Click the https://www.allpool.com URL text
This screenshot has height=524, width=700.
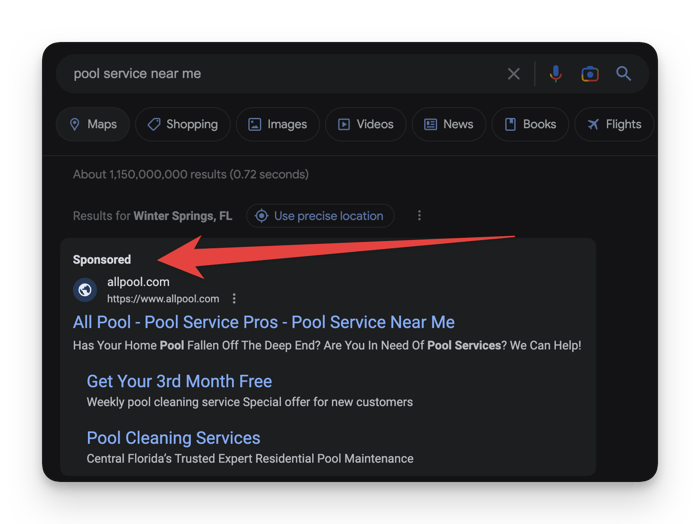point(163,299)
